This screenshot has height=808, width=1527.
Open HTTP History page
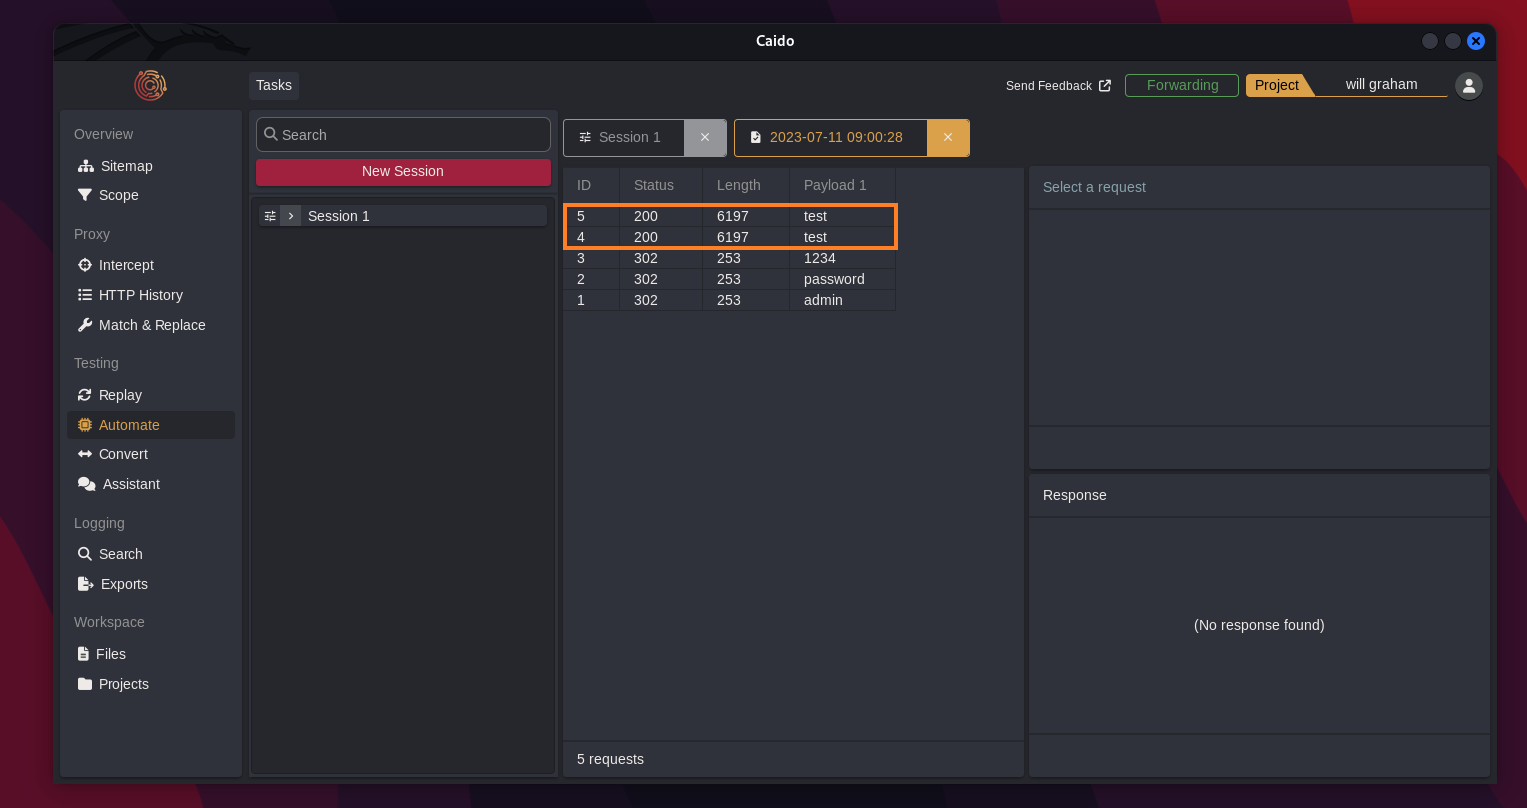click(151, 295)
